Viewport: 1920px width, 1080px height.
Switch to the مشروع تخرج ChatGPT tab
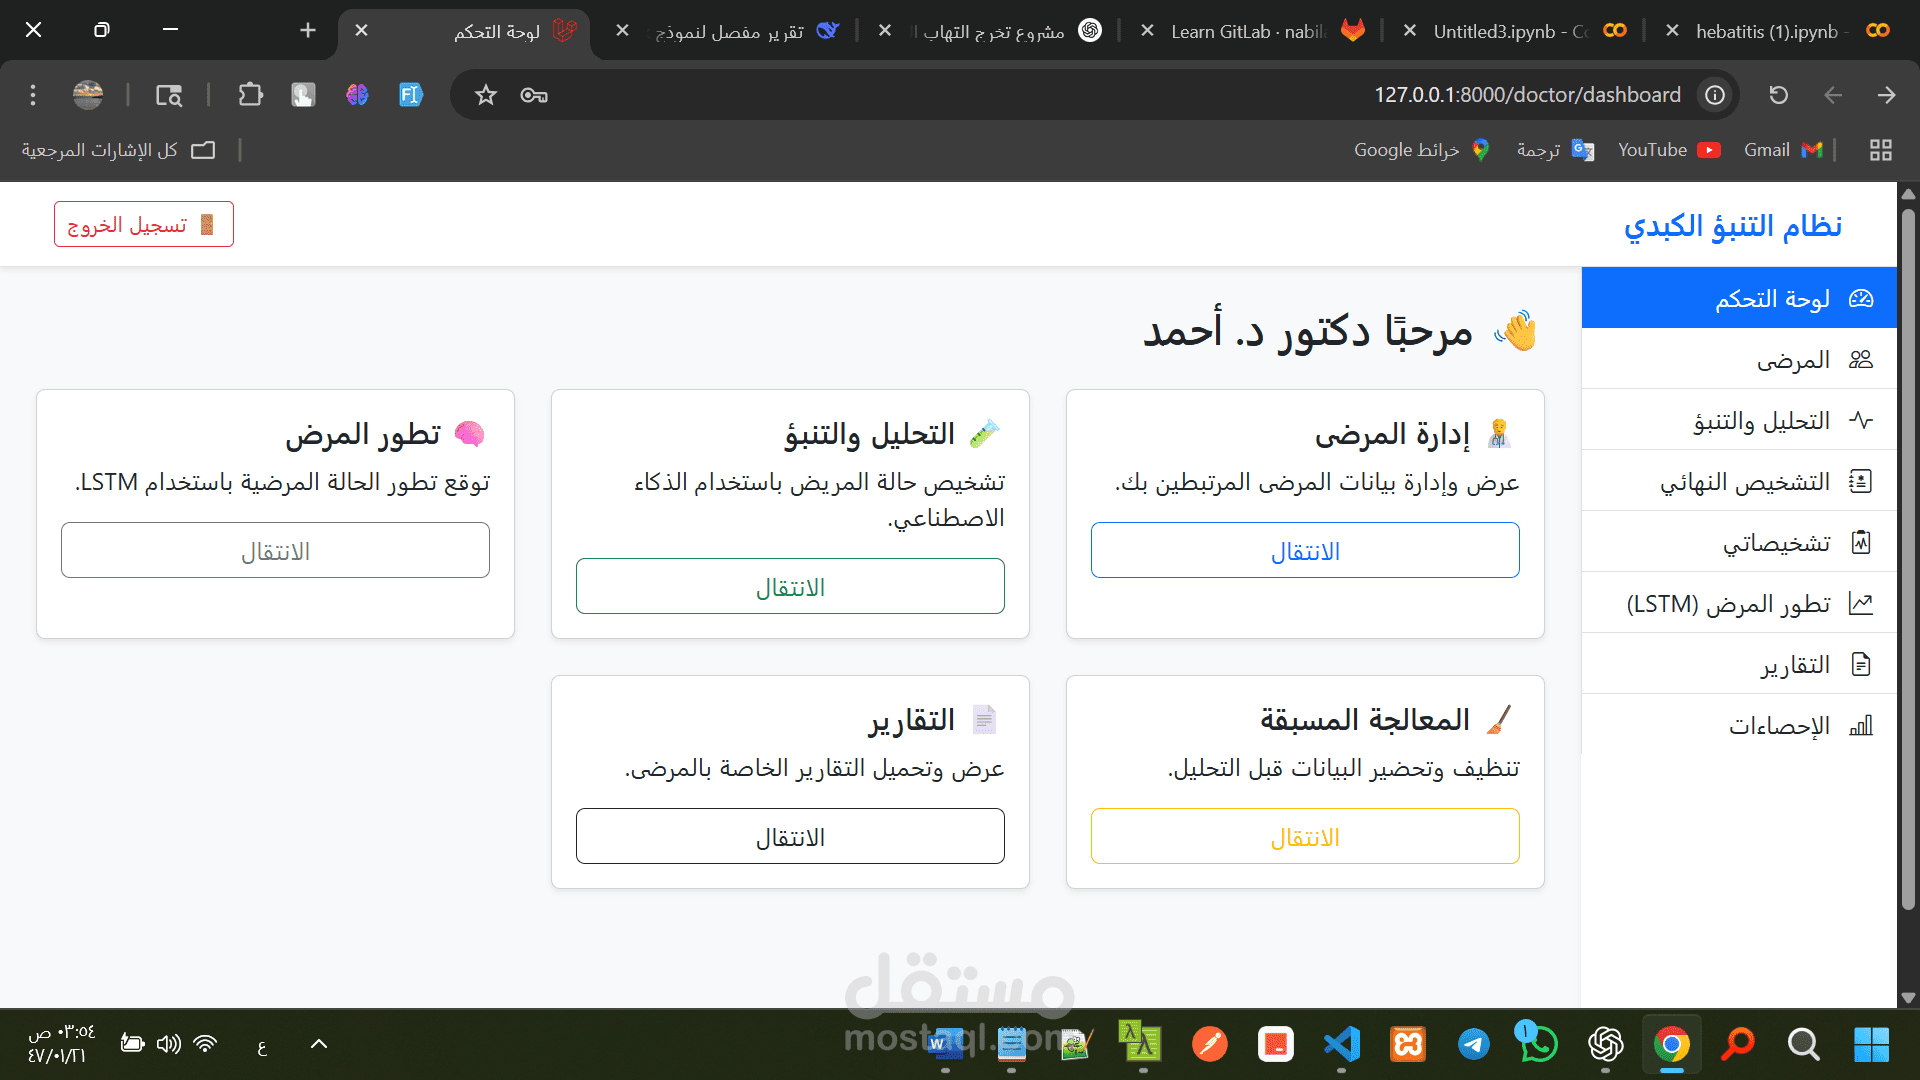tap(990, 31)
